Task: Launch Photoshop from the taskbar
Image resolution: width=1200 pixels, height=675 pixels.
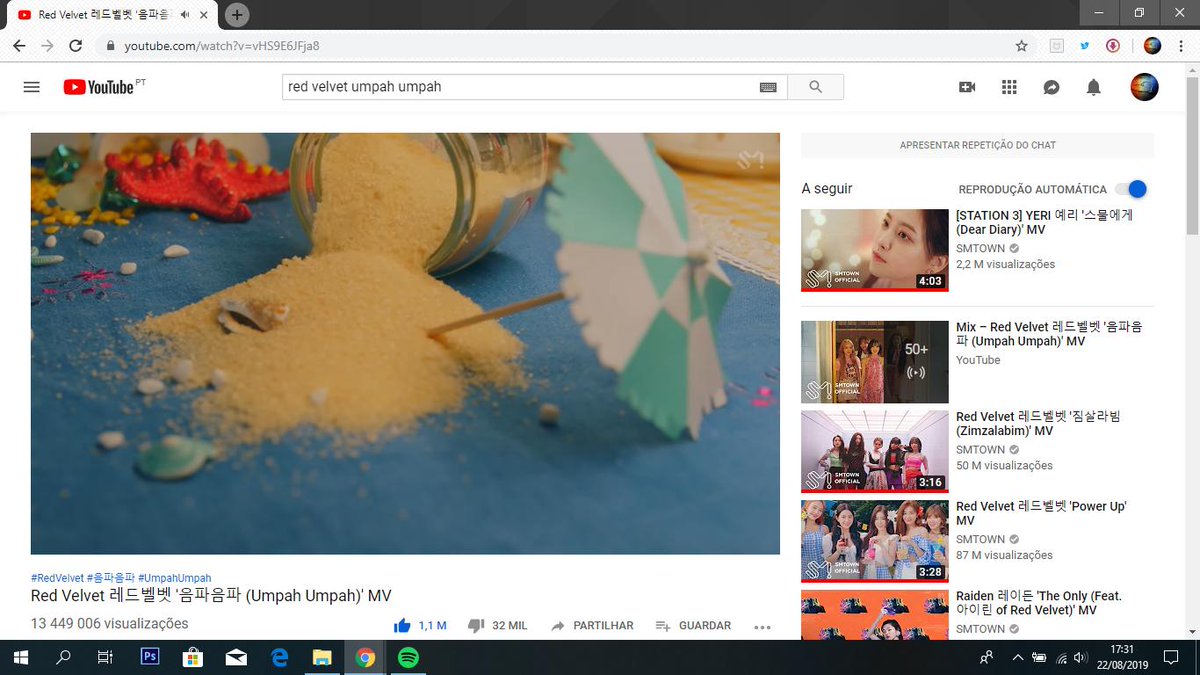Action: 151,657
